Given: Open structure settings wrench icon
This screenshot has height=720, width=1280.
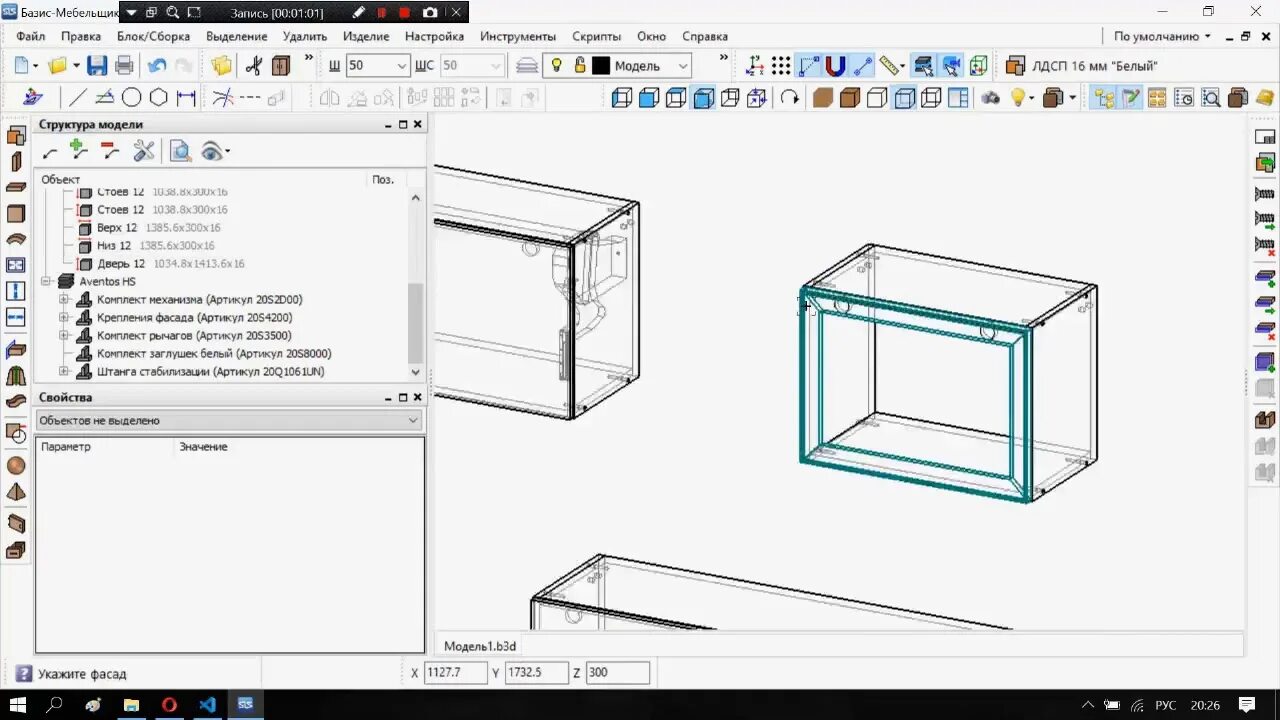Looking at the screenshot, I should 144,151.
